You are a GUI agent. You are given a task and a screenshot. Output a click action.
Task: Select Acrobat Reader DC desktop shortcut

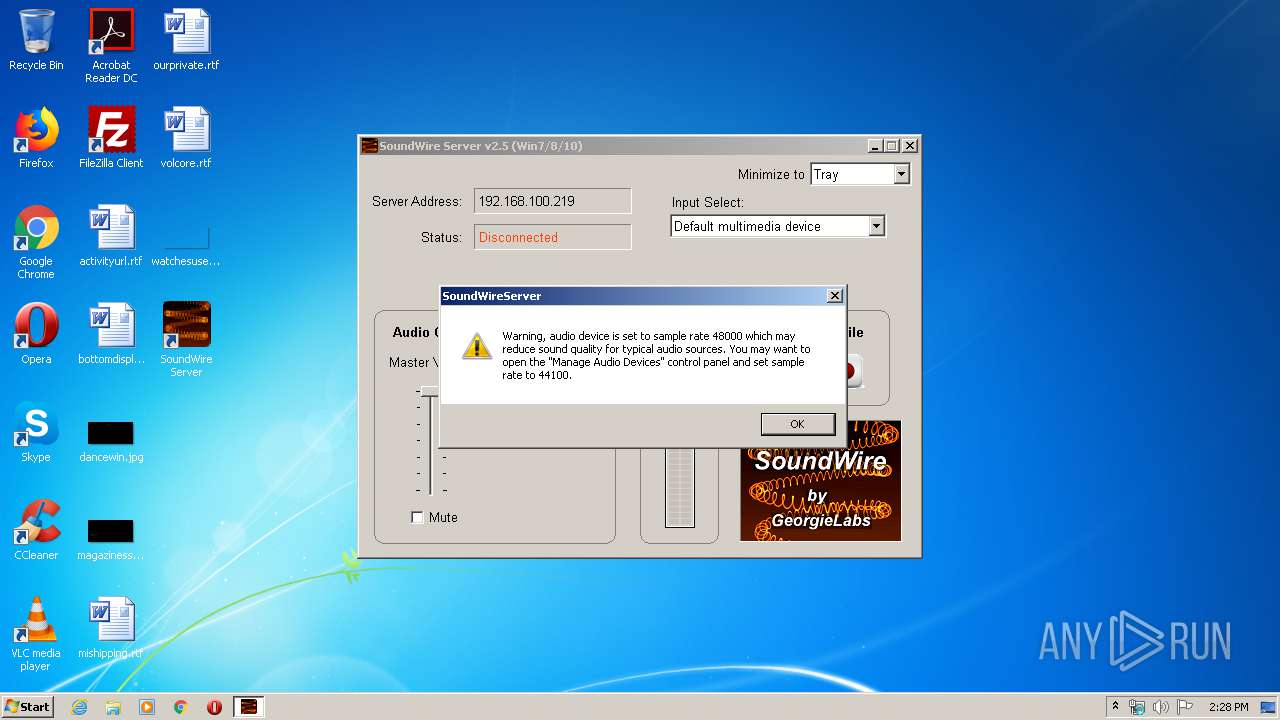pos(111,46)
